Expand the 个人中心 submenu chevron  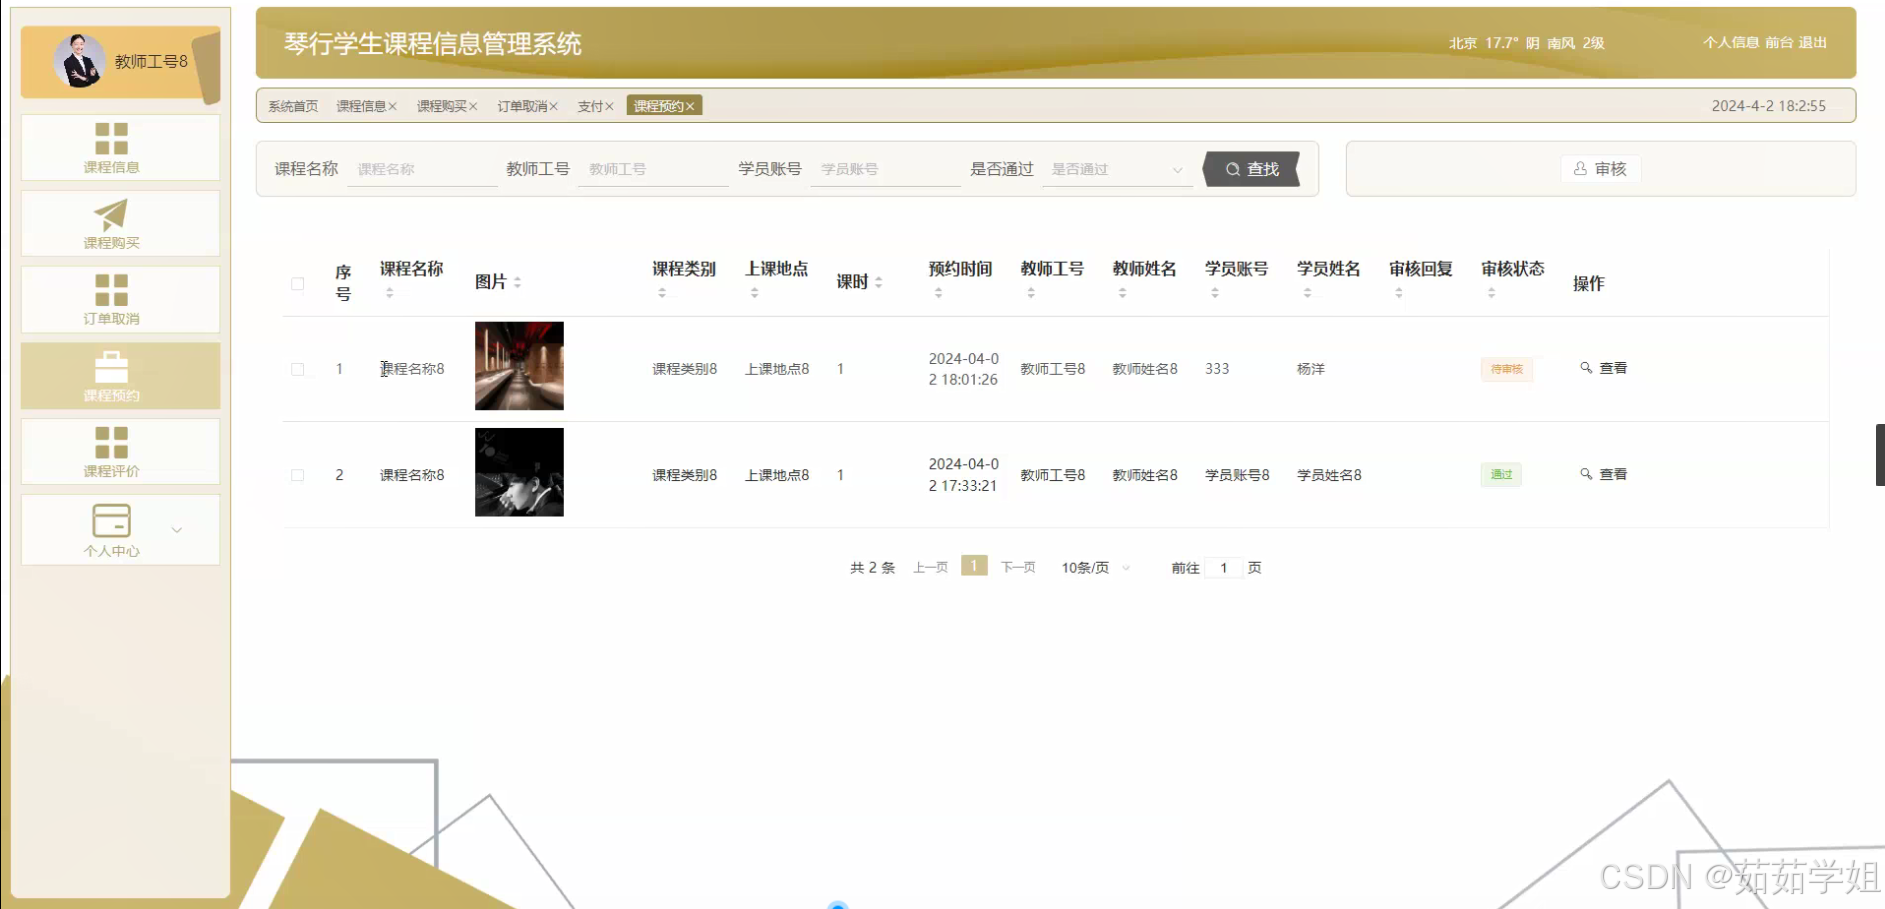(x=177, y=530)
